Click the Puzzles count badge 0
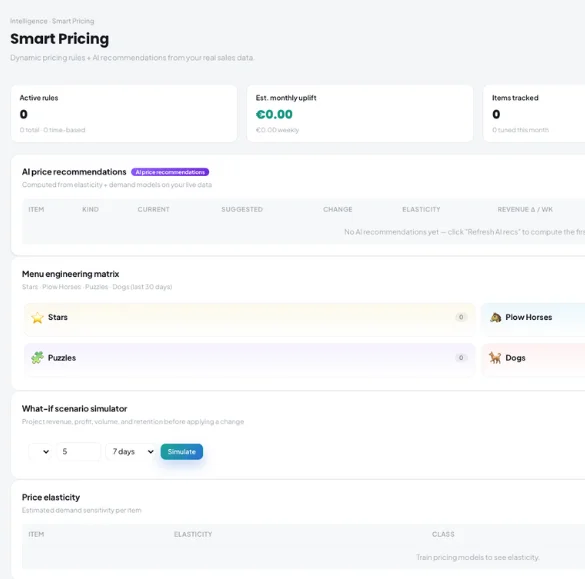The width and height of the screenshot is (585, 579). [x=461, y=358]
